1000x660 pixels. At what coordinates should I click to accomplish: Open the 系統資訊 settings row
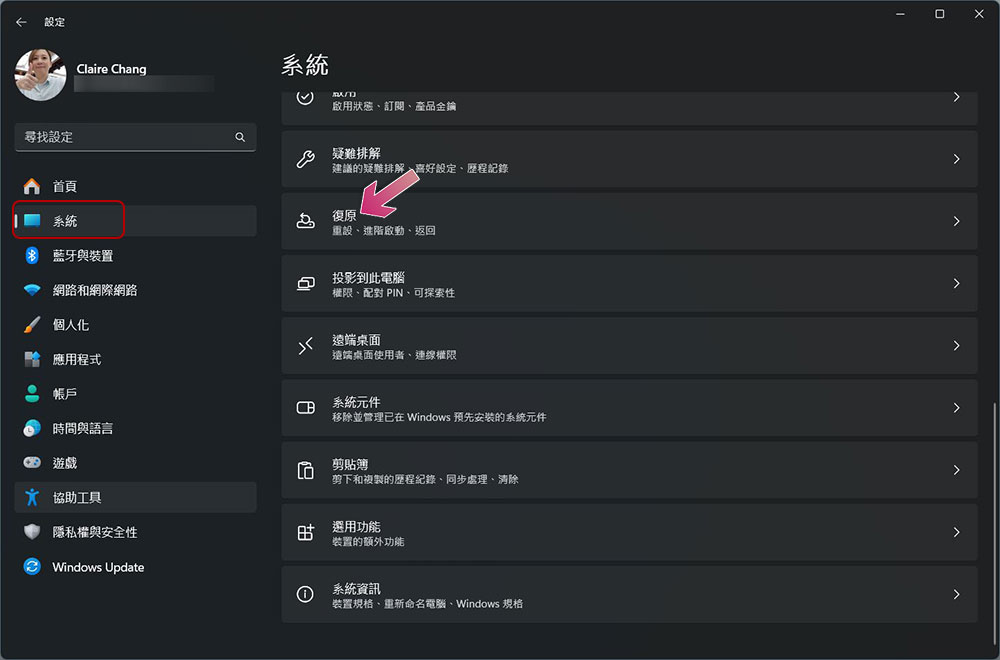[x=629, y=594]
